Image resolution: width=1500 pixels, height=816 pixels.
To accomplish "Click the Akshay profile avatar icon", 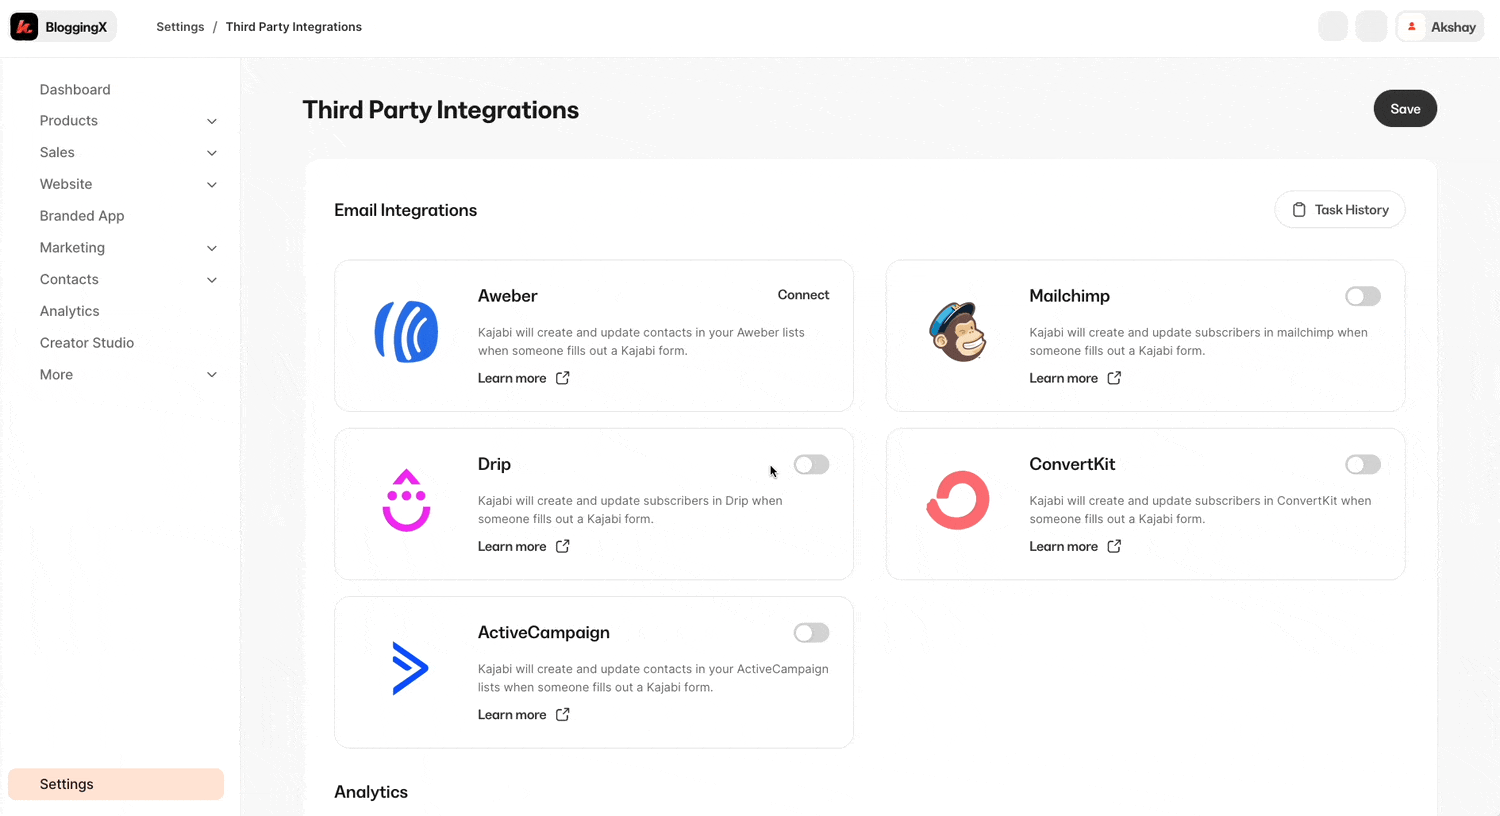I will (1411, 26).
